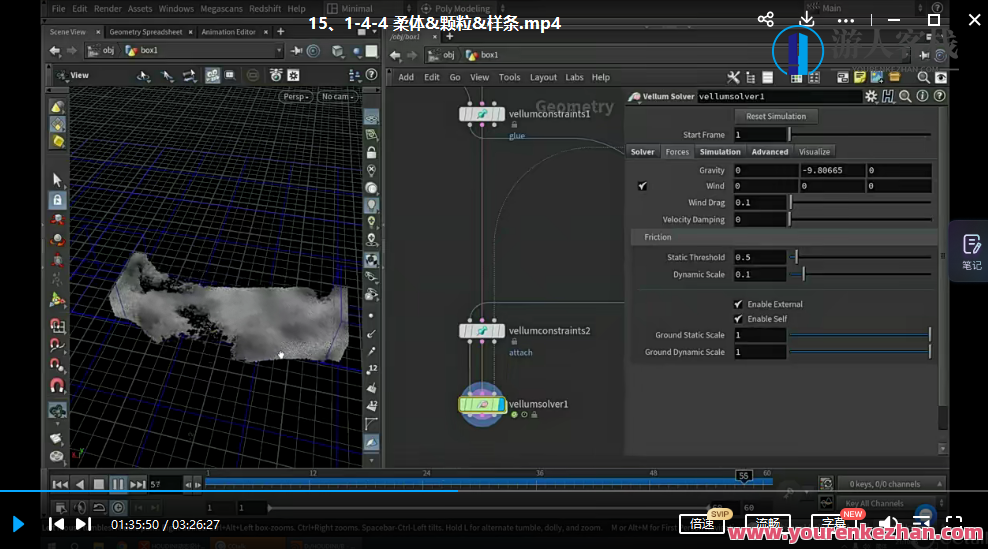
Task: Select the arrow Select tool in viewport toolbar
Action: tap(57, 179)
